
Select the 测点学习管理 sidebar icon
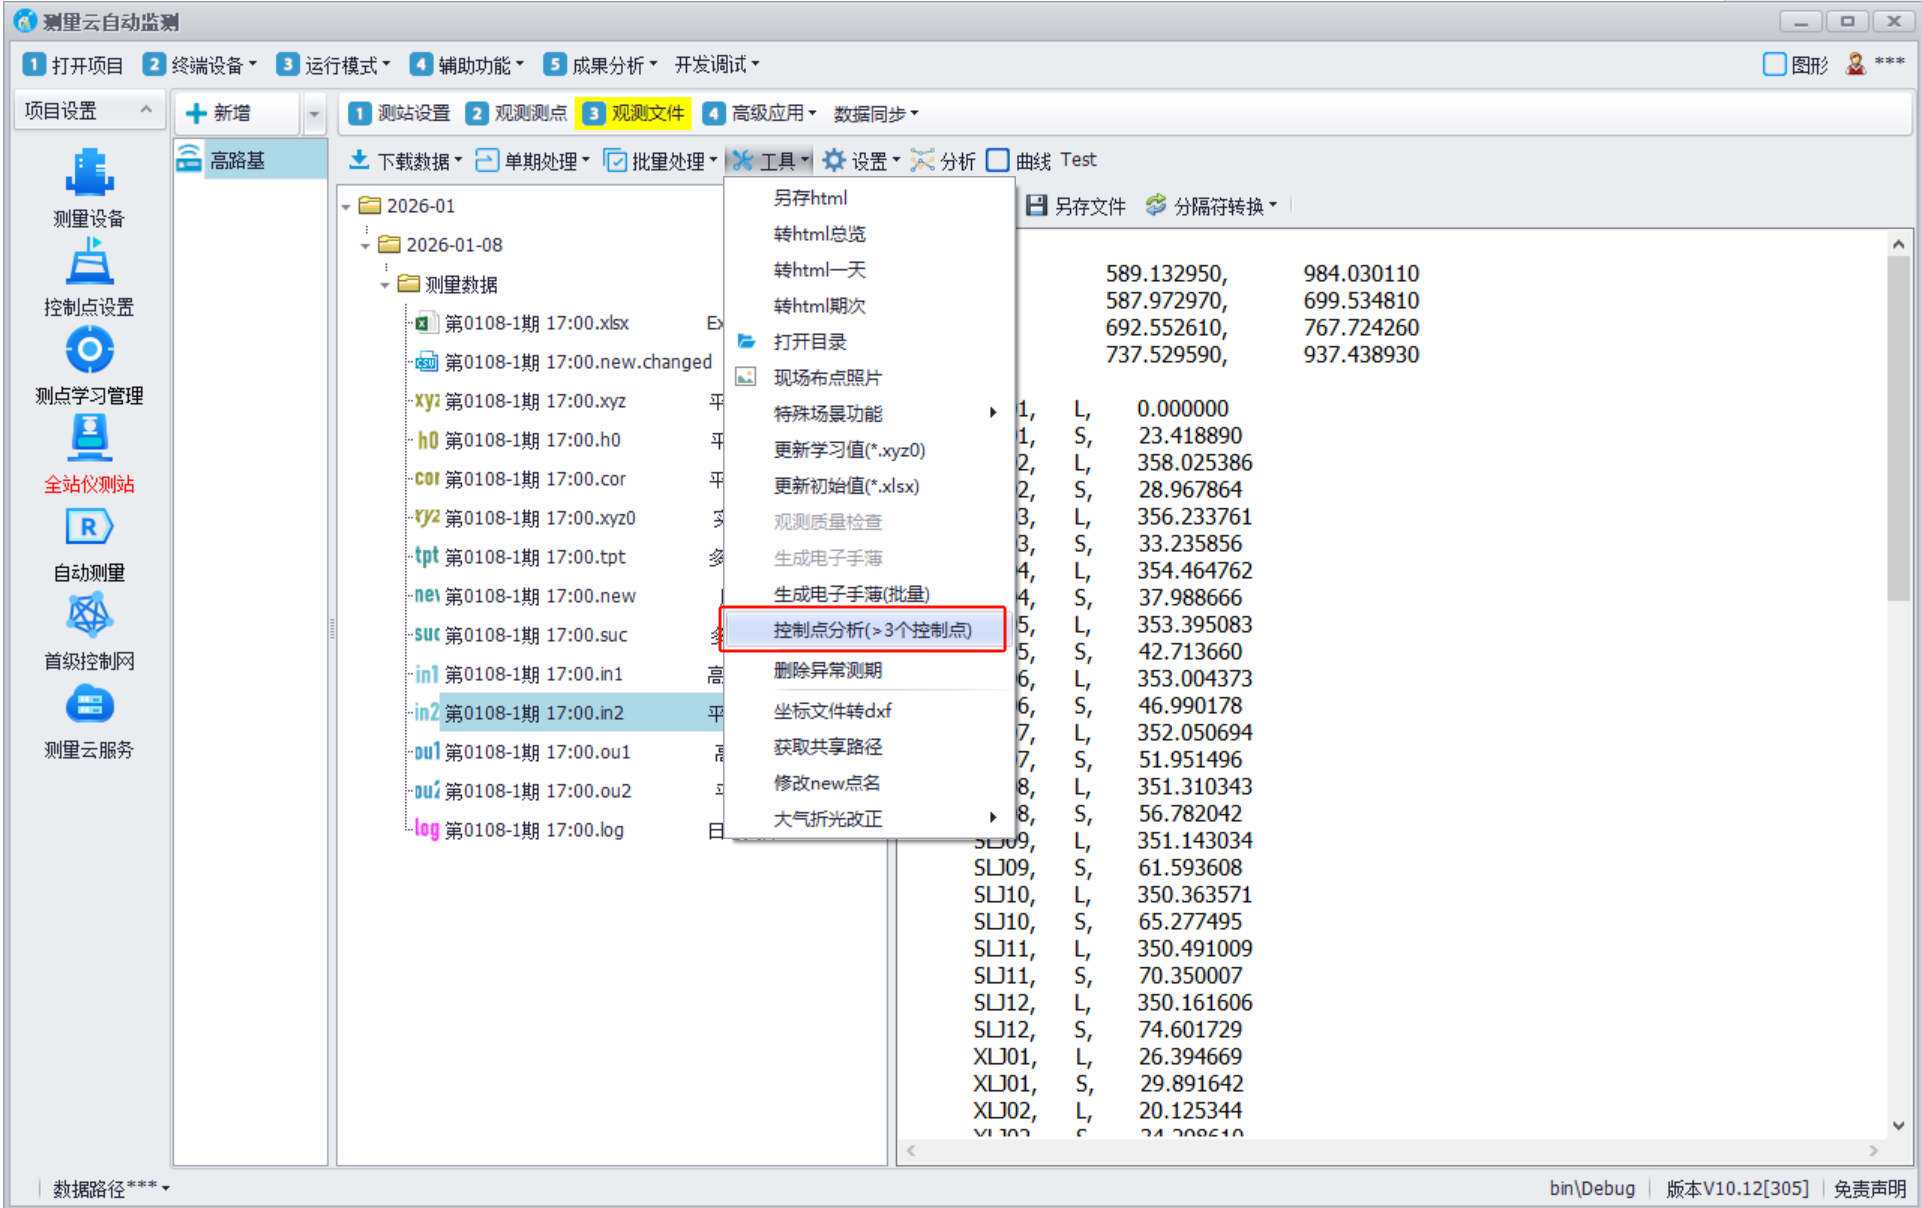pyautogui.click(x=89, y=351)
